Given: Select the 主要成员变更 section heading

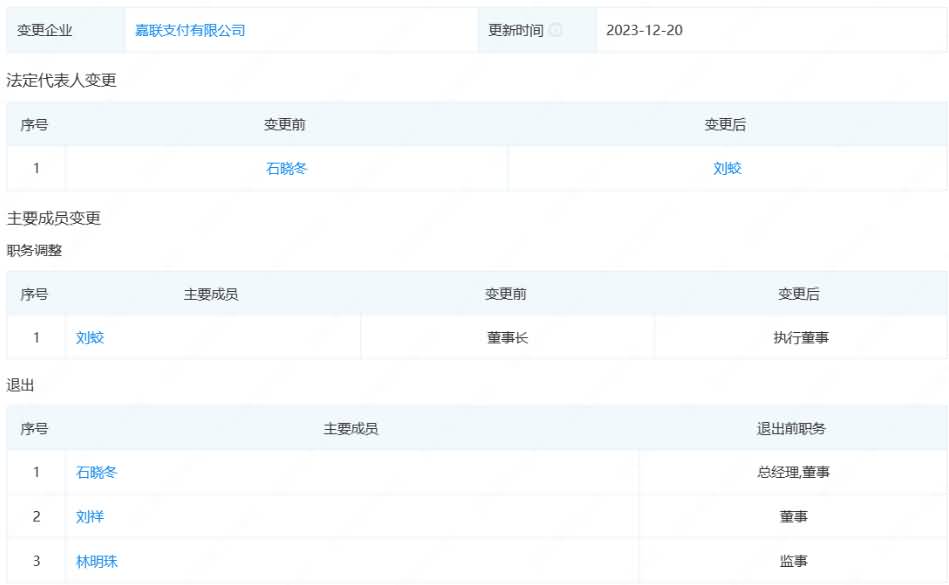Looking at the screenshot, I should (53, 218).
